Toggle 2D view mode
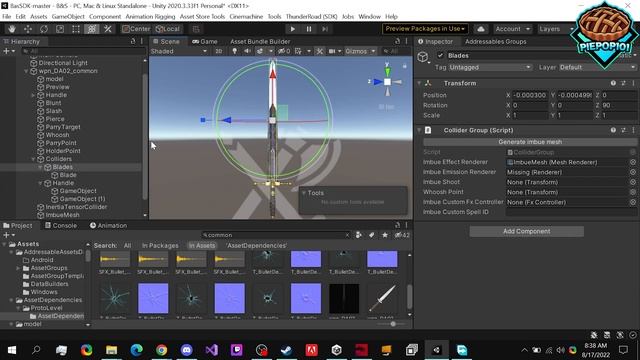The width and height of the screenshot is (640, 360). click(x=219, y=51)
